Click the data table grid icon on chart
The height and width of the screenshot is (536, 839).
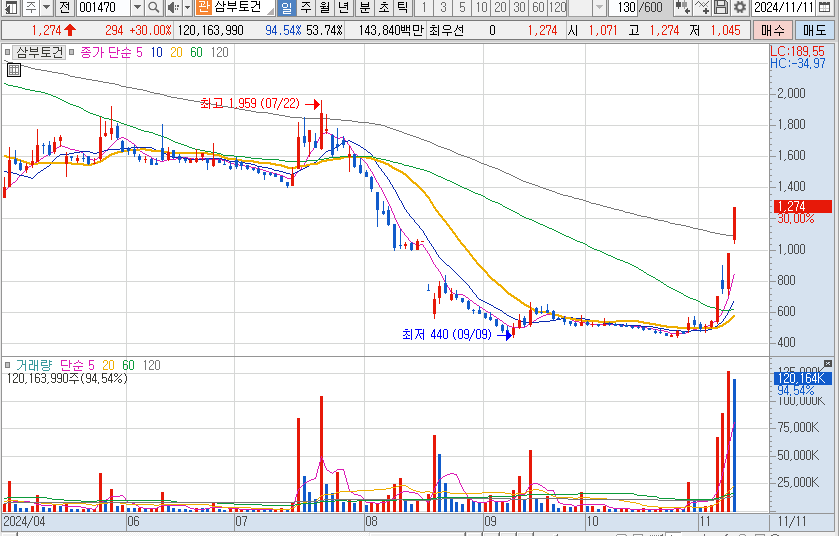coord(13,70)
